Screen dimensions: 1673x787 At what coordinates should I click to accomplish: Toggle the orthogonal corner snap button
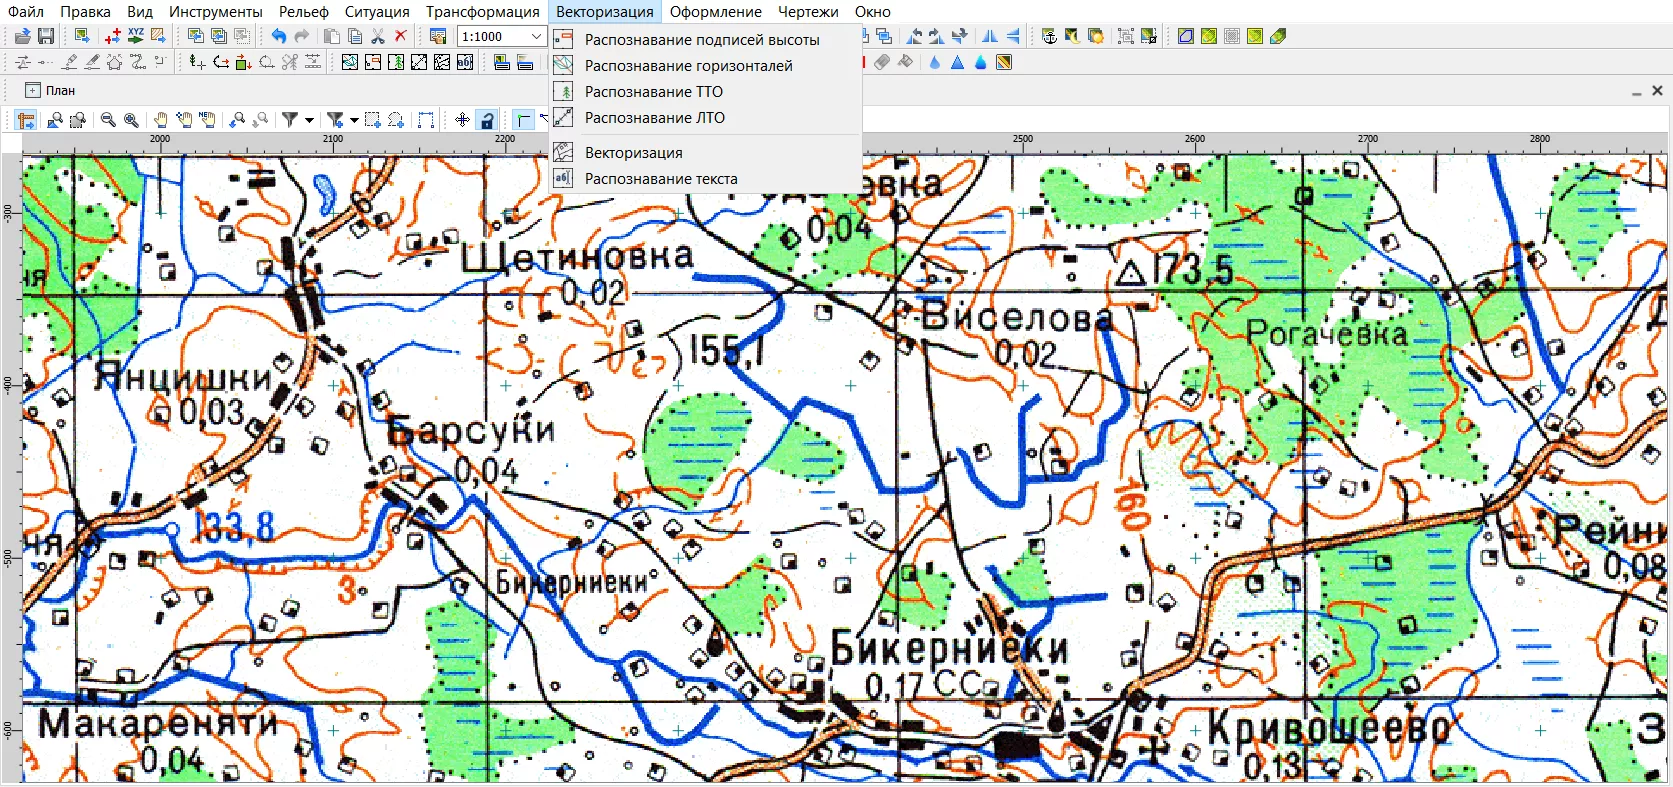pyautogui.click(x=523, y=120)
